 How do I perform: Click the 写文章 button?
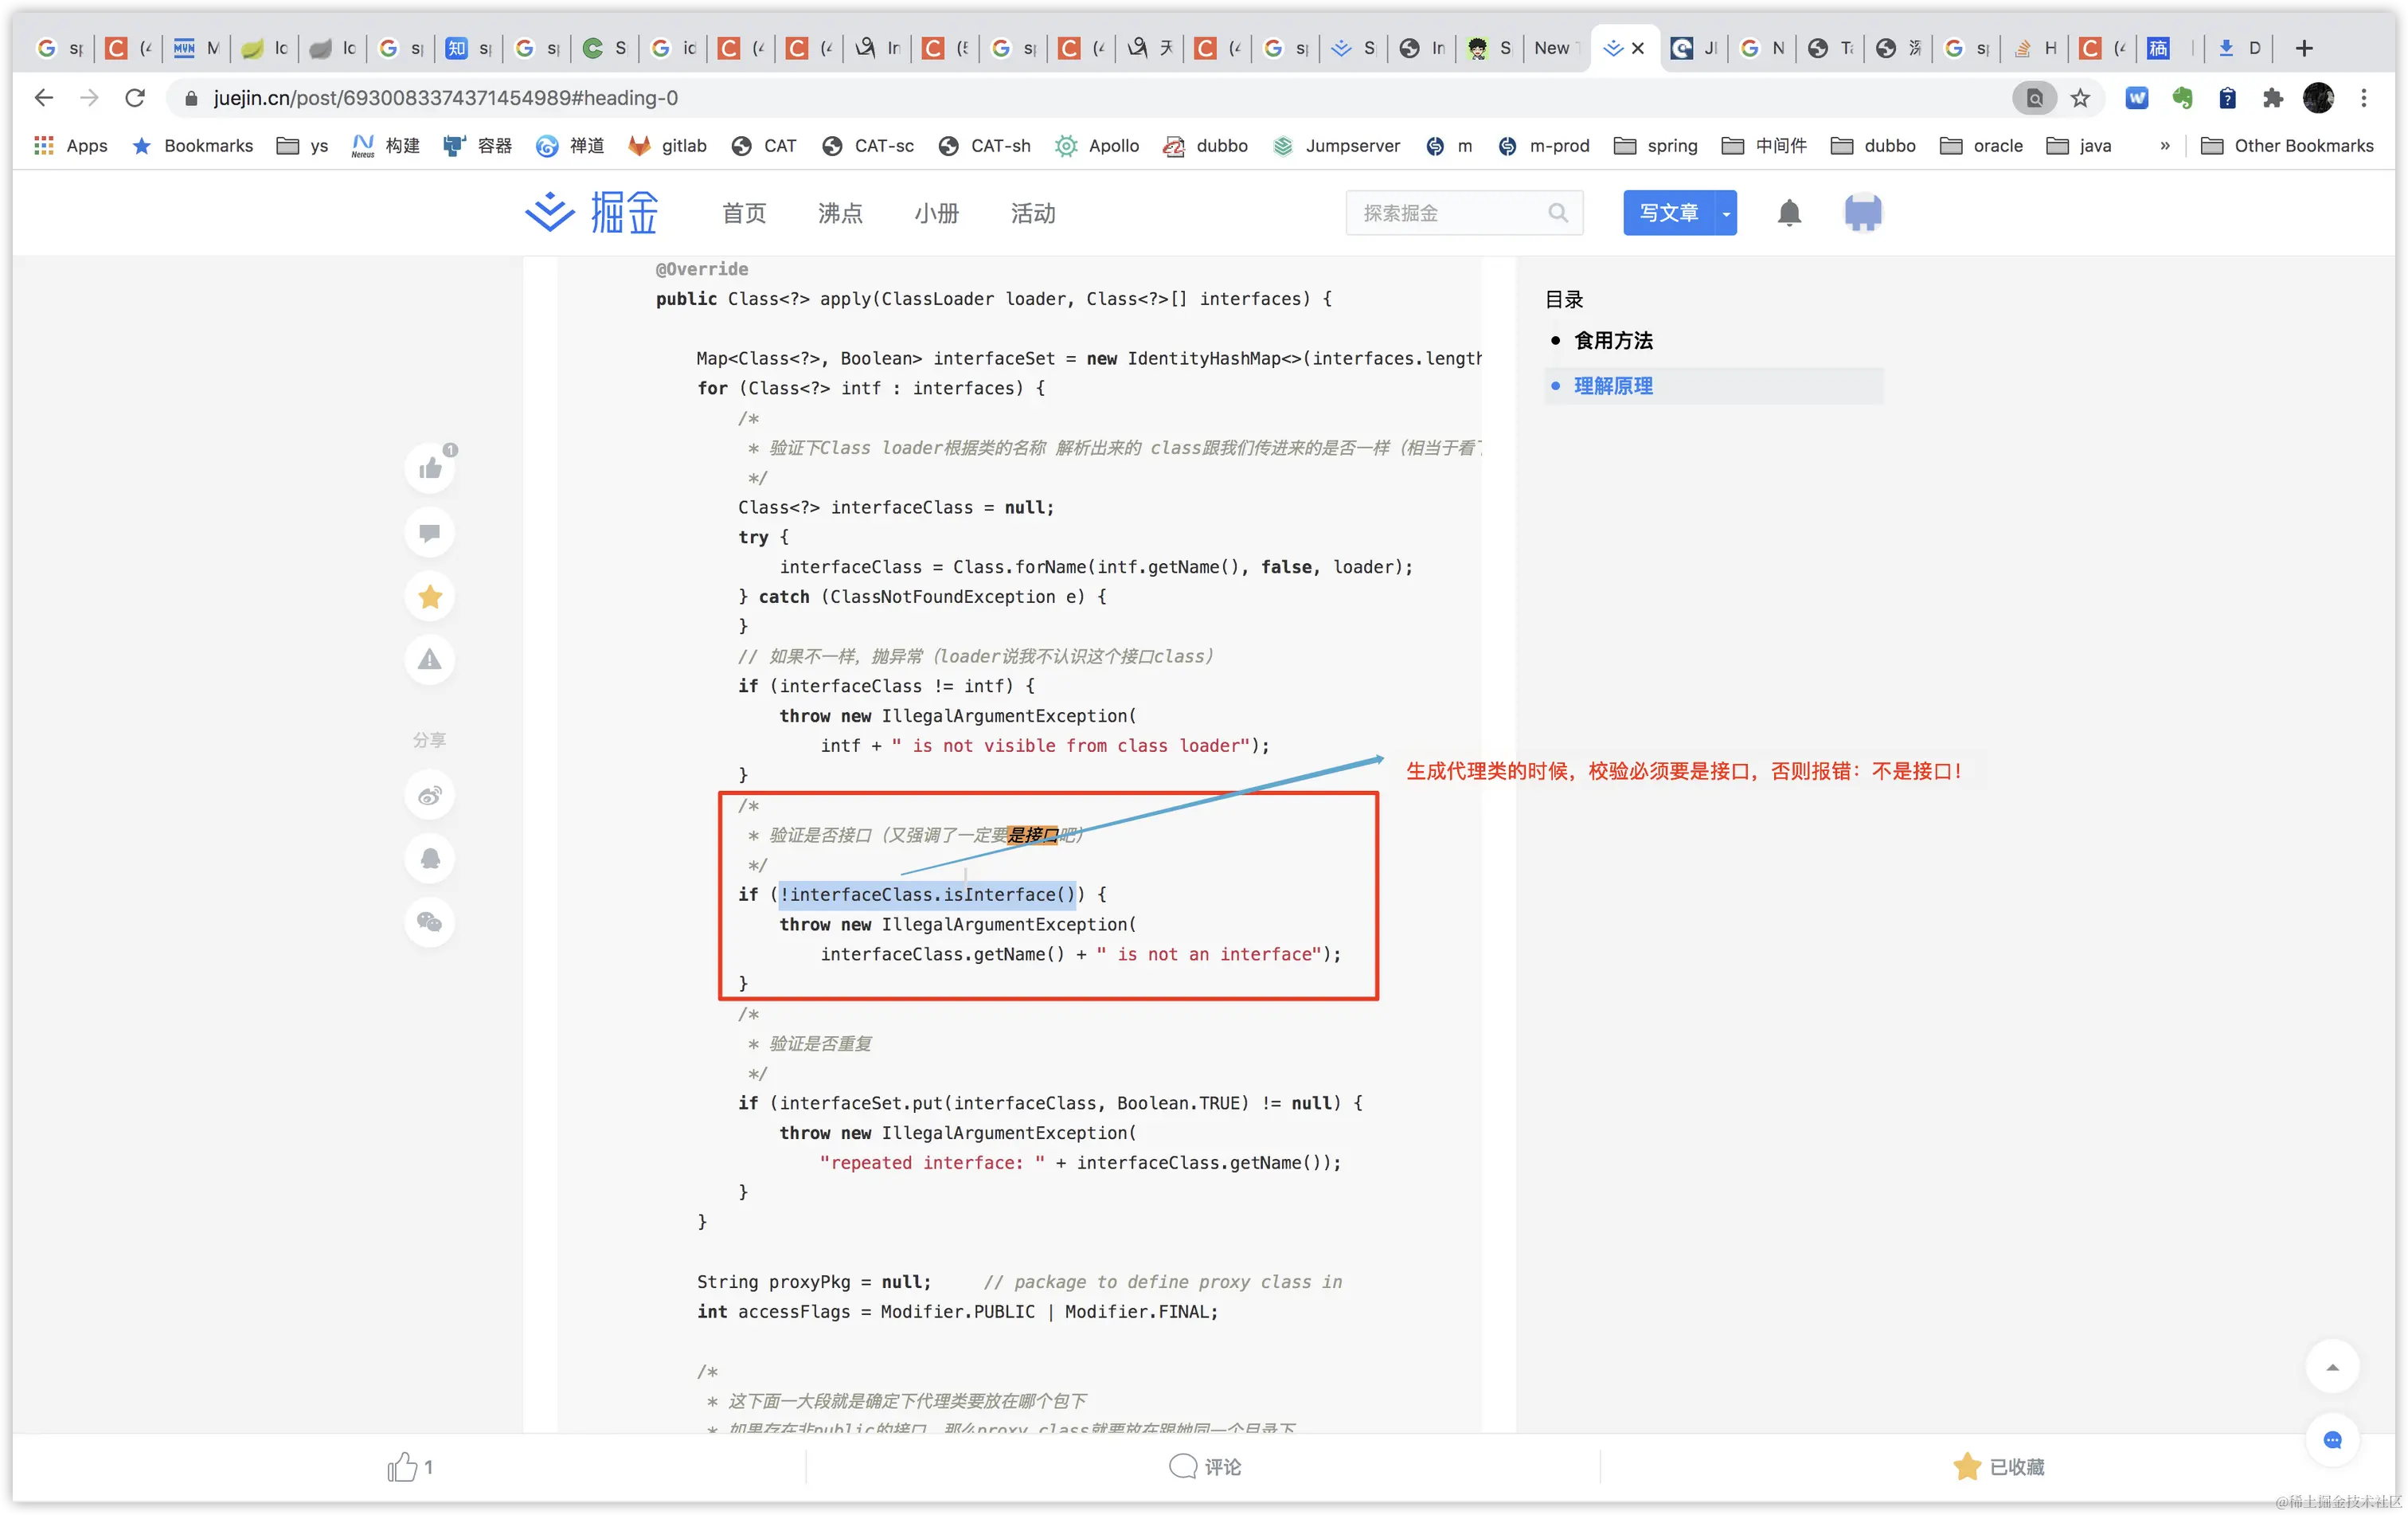1668,213
